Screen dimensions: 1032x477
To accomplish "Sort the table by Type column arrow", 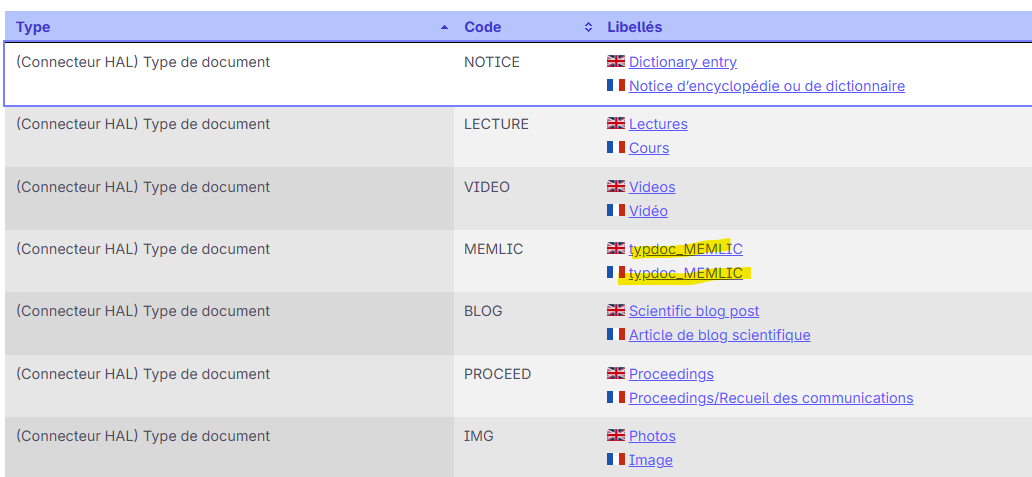I will pos(444,27).
